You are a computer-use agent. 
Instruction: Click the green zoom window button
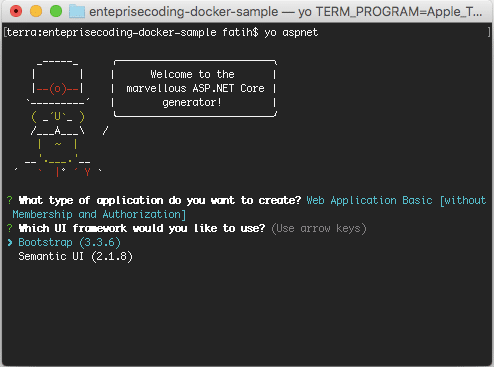pos(56,11)
